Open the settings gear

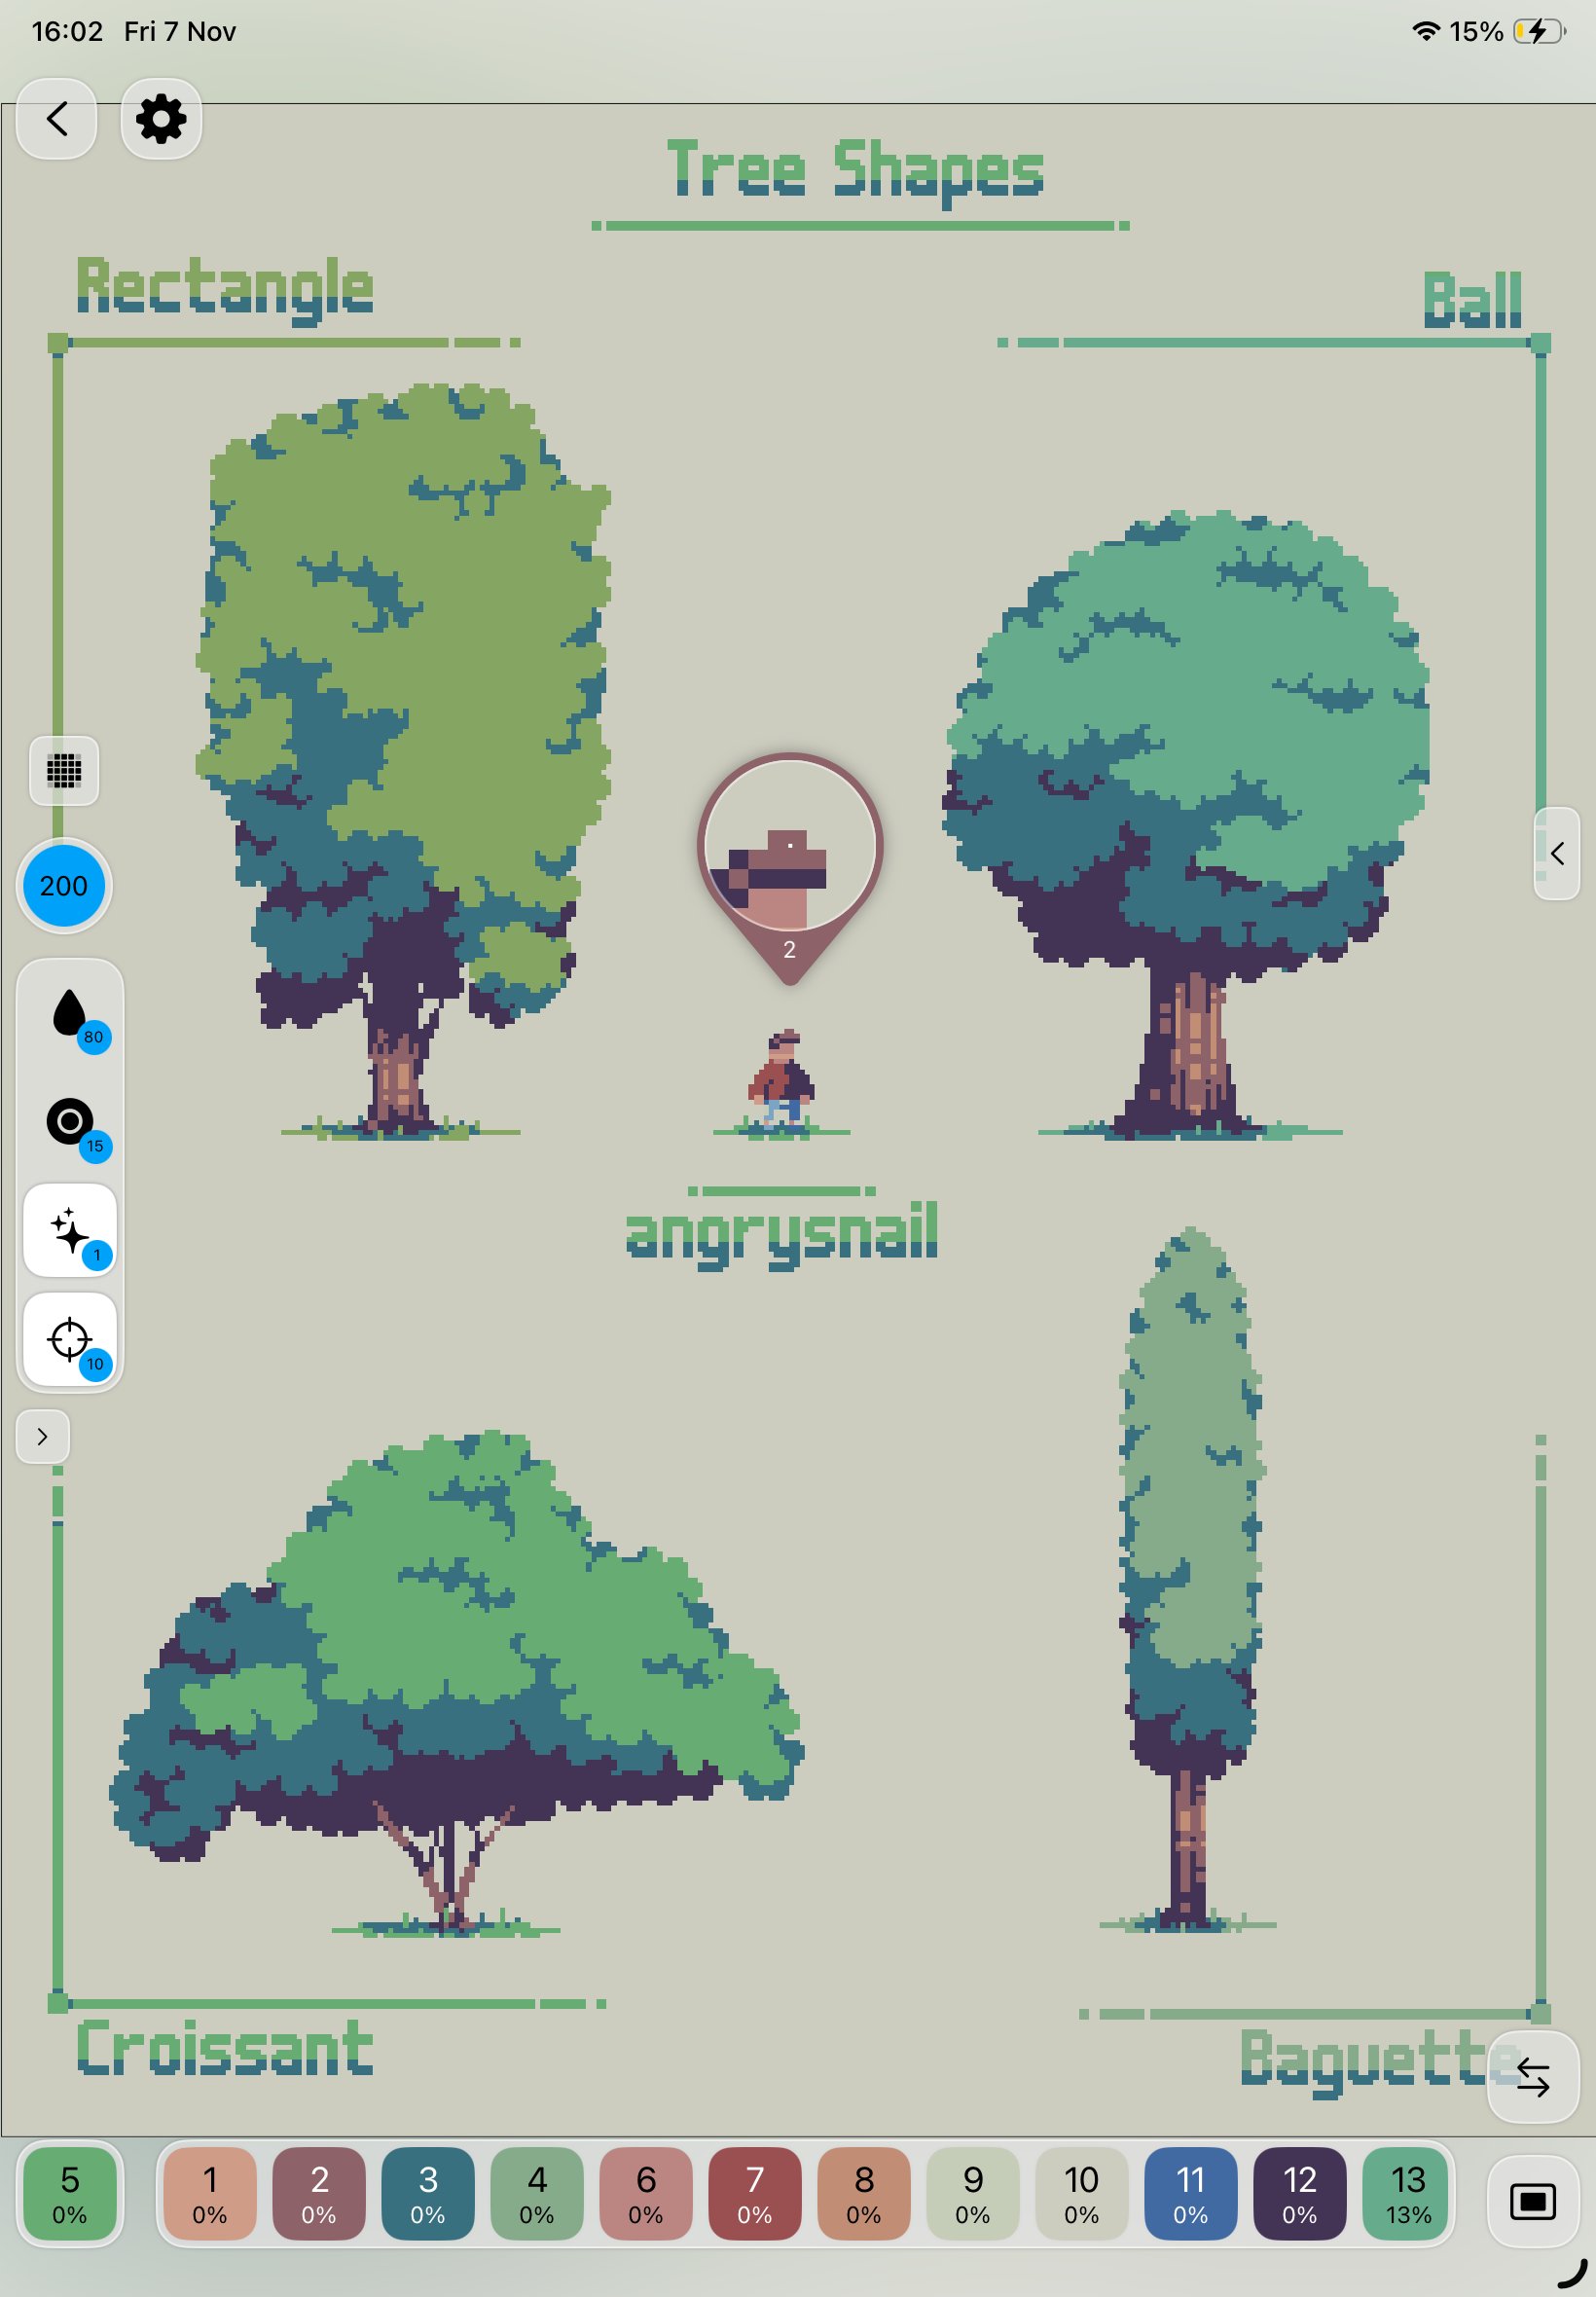pyautogui.click(x=161, y=119)
